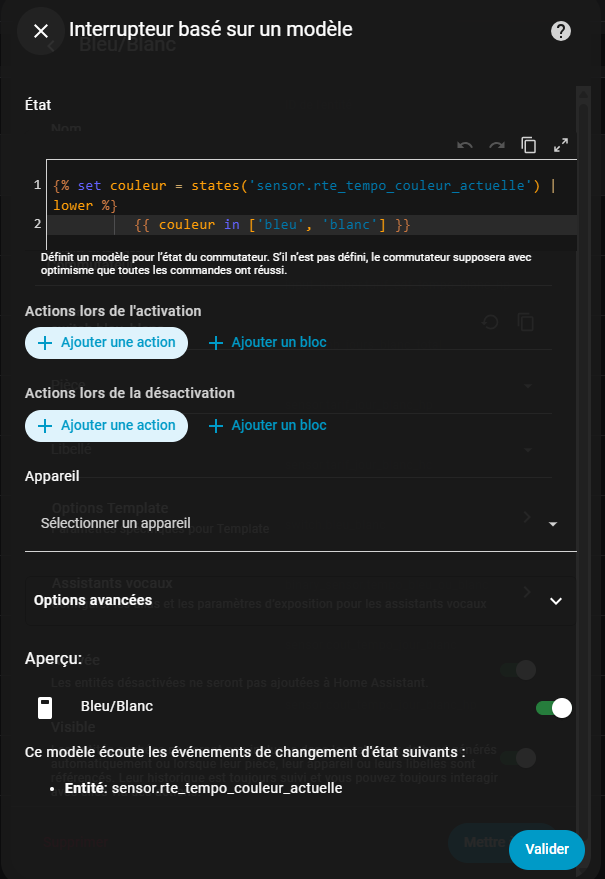
Task: Copy the template code to clipboard
Action: click(x=529, y=145)
